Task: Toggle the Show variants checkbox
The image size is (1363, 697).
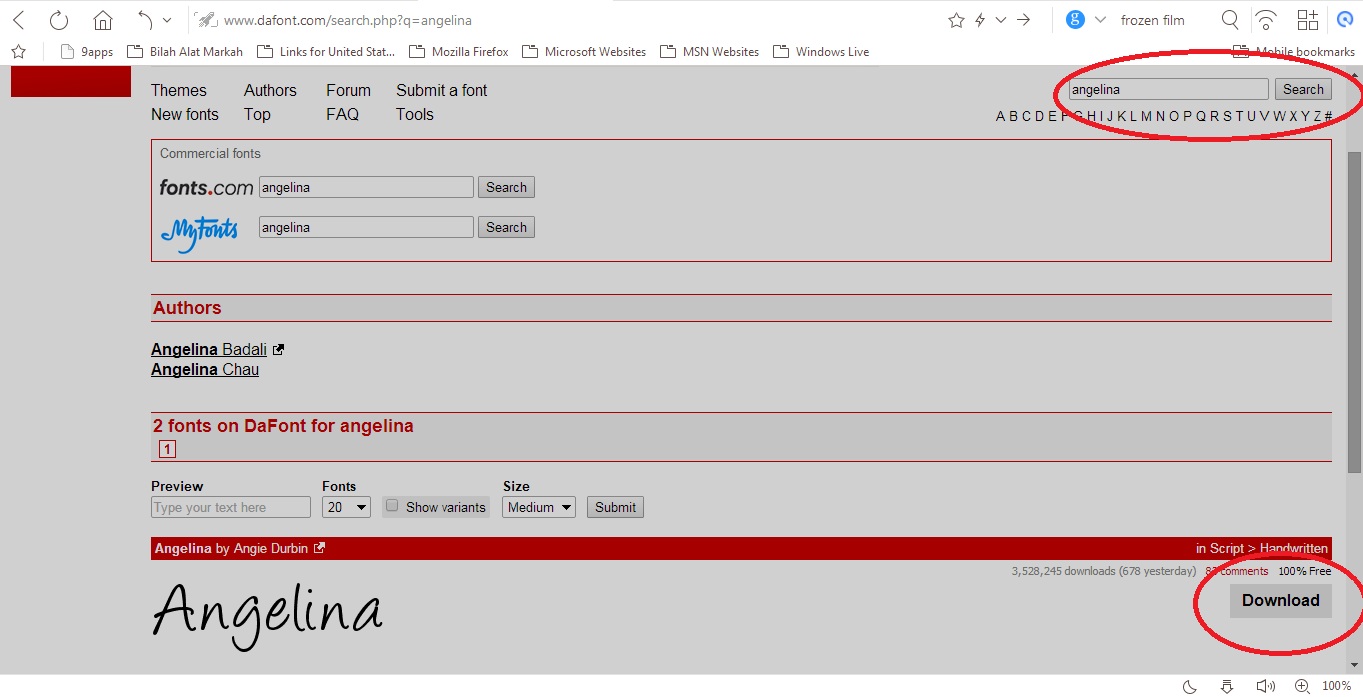Action: point(392,506)
